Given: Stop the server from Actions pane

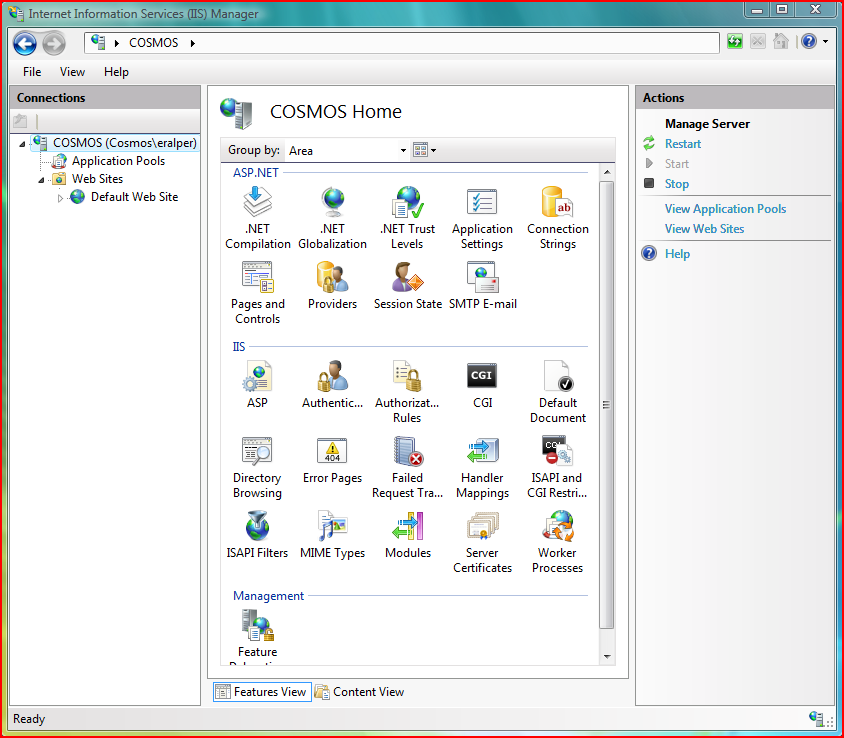Looking at the screenshot, I should pos(677,184).
